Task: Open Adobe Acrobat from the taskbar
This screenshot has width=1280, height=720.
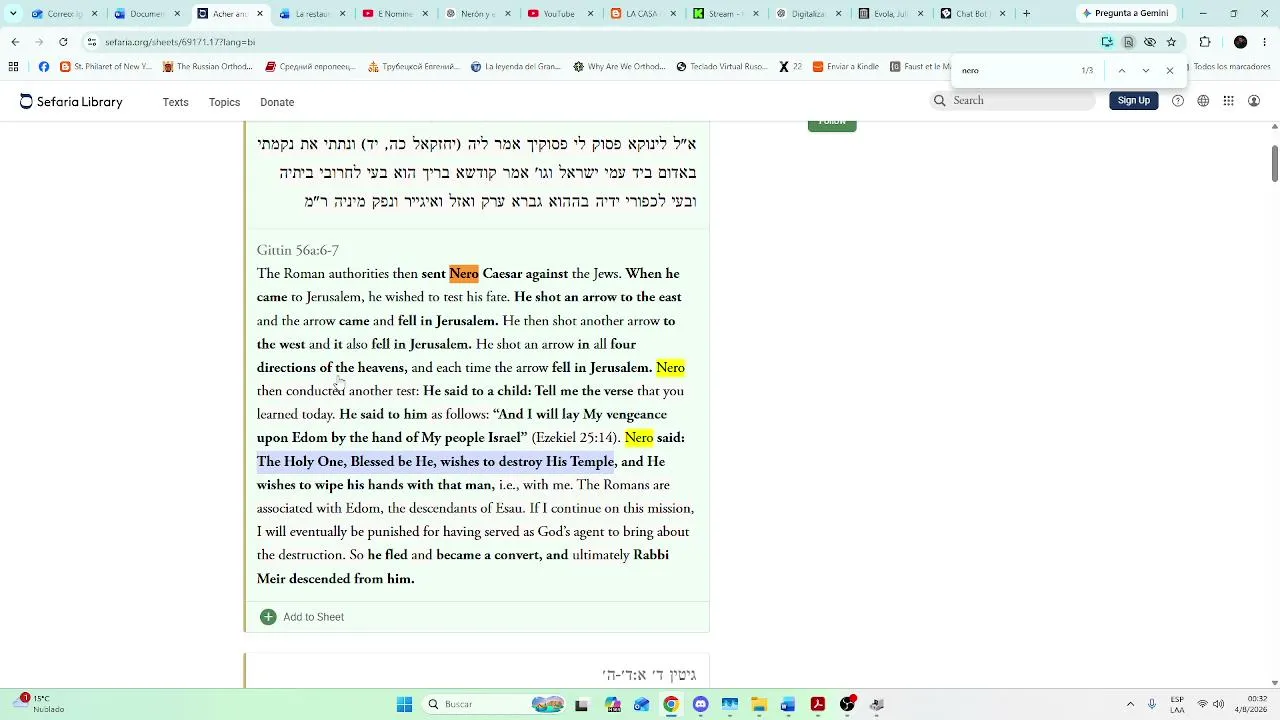Action: pos(817,704)
